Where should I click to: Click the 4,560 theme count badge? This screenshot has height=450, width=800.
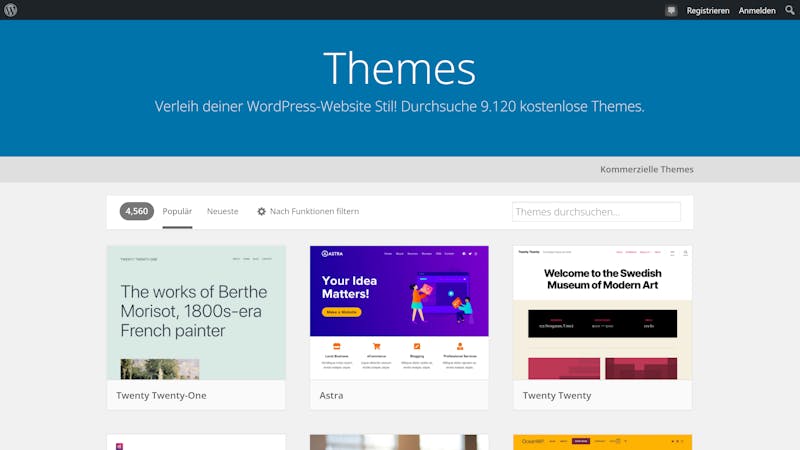137,211
